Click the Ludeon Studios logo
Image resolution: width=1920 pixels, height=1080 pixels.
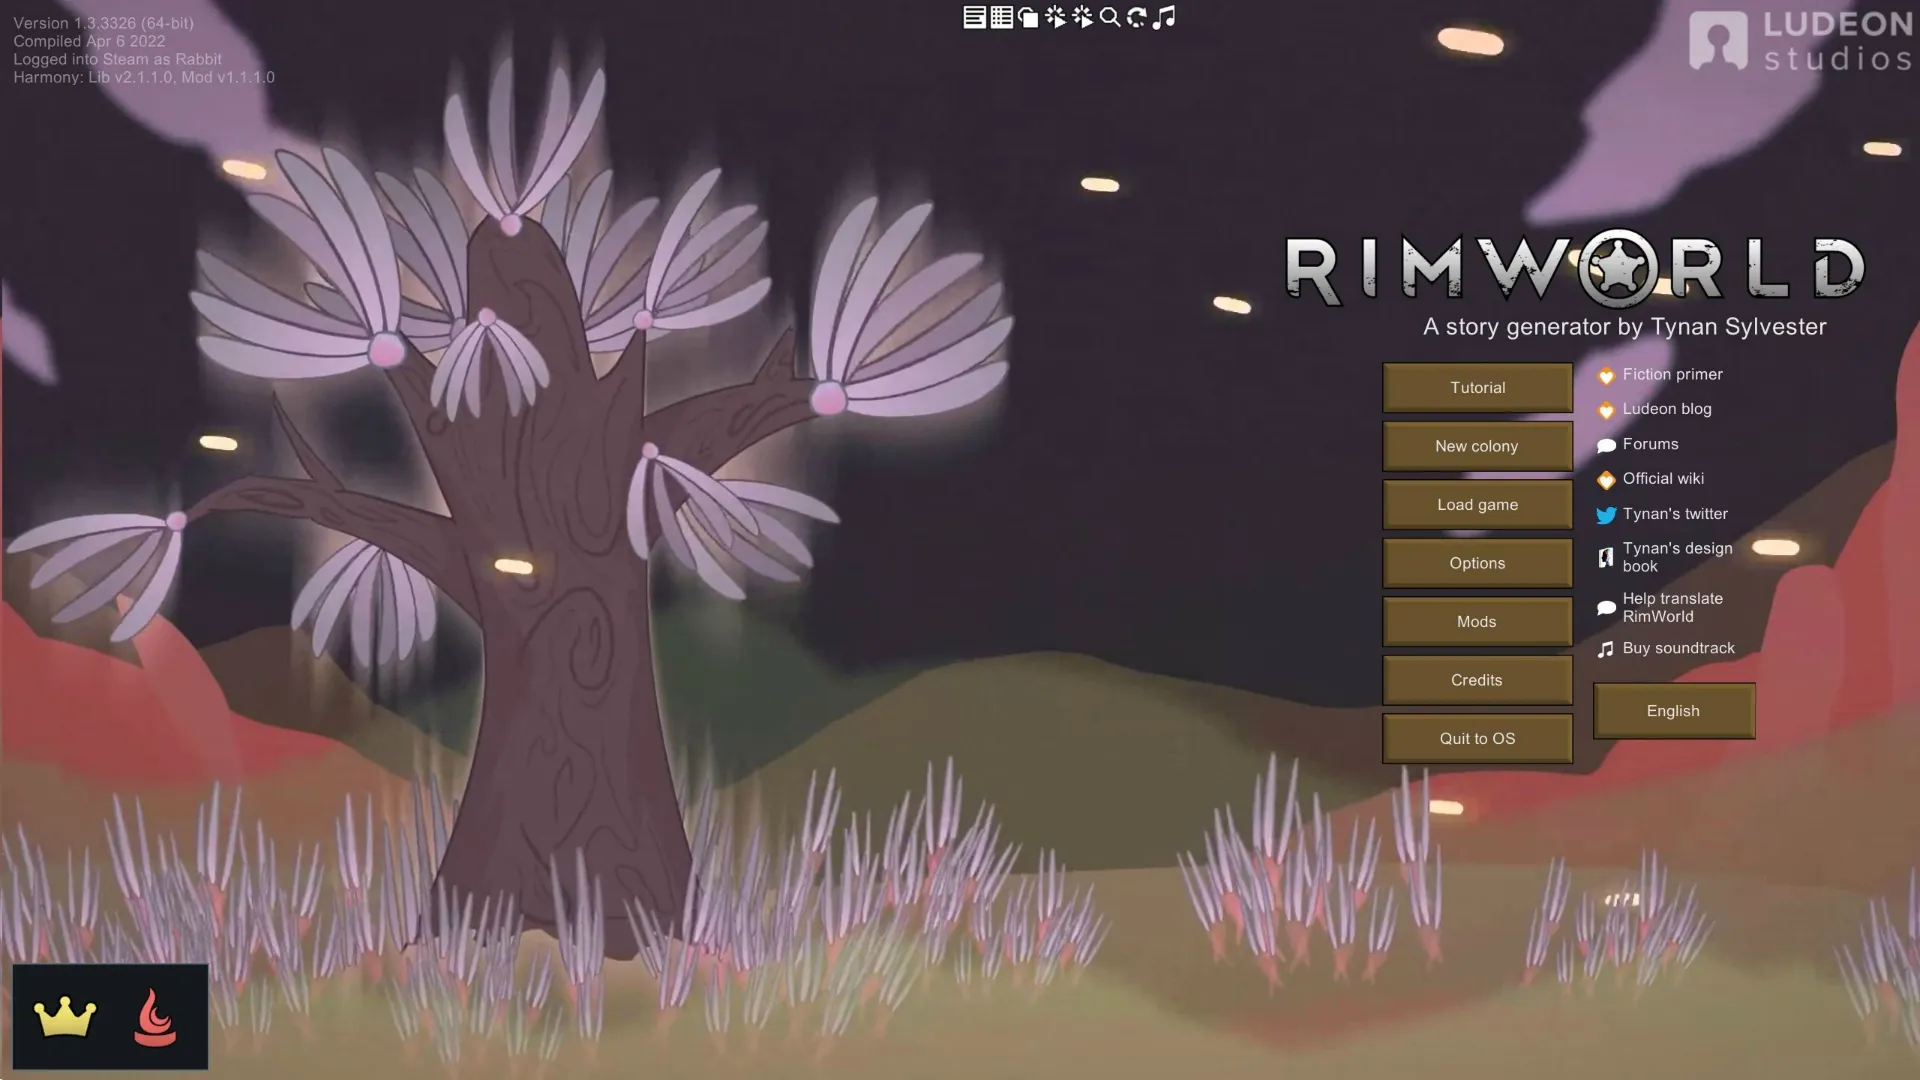tap(1800, 41)
